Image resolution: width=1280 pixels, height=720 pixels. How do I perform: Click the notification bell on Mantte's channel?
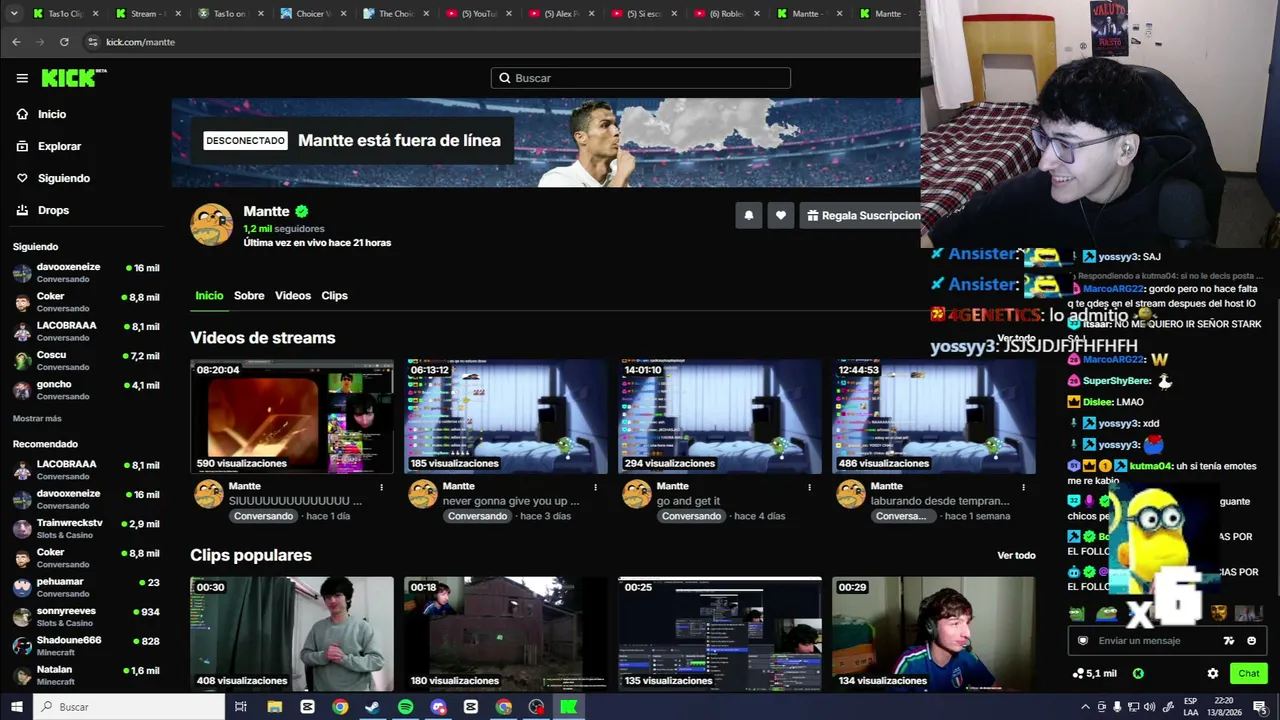tap(748, 215)
